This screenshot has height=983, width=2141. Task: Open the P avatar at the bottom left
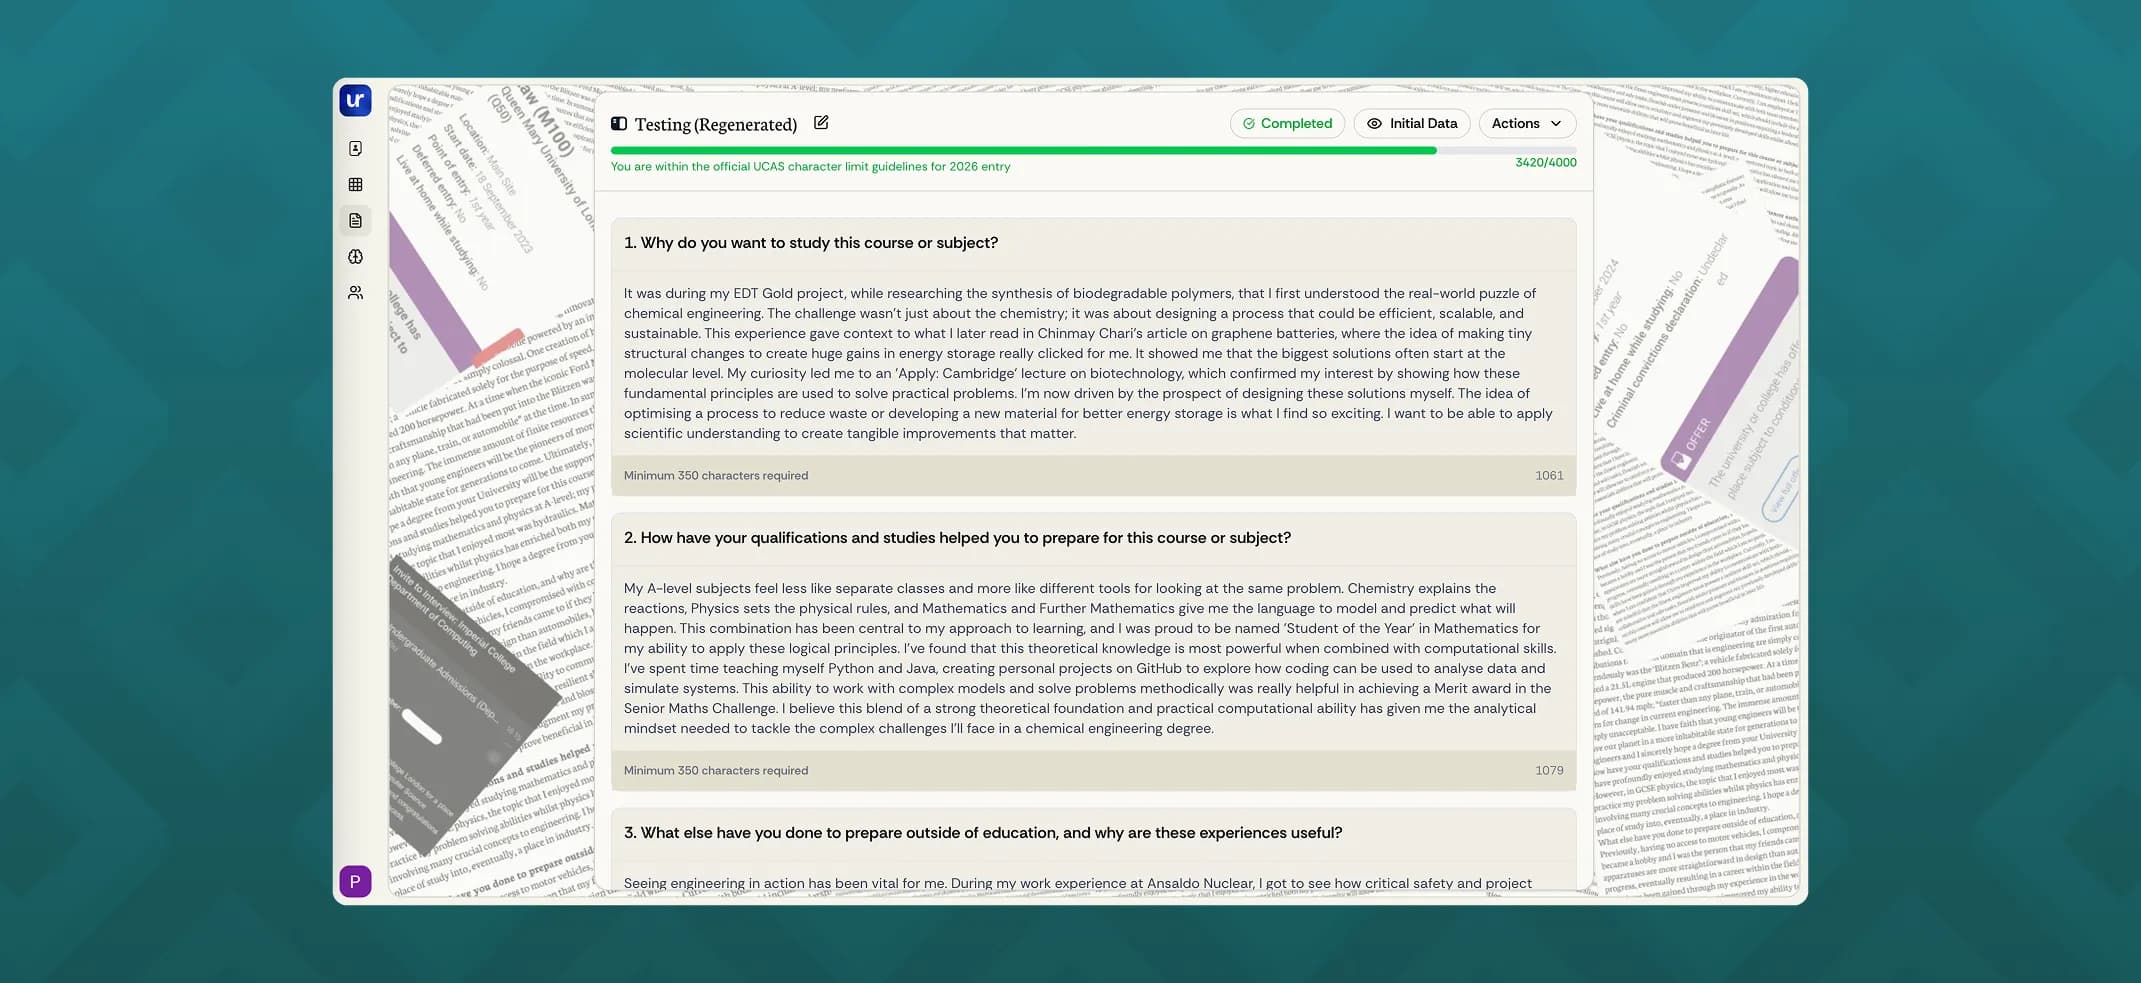coord(356,881)
